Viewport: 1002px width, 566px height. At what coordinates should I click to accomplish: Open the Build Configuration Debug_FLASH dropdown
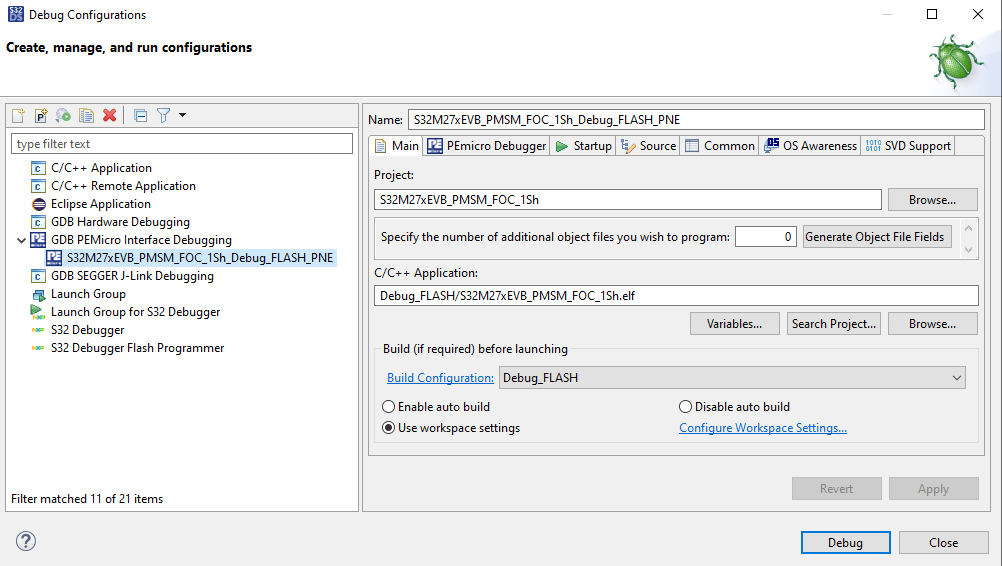click(732, 378)
